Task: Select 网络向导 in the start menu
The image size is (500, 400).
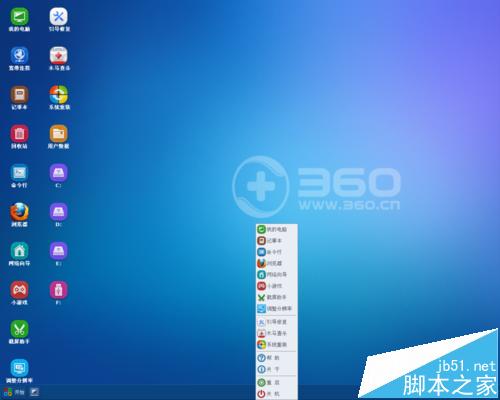Action: point(276,275)
